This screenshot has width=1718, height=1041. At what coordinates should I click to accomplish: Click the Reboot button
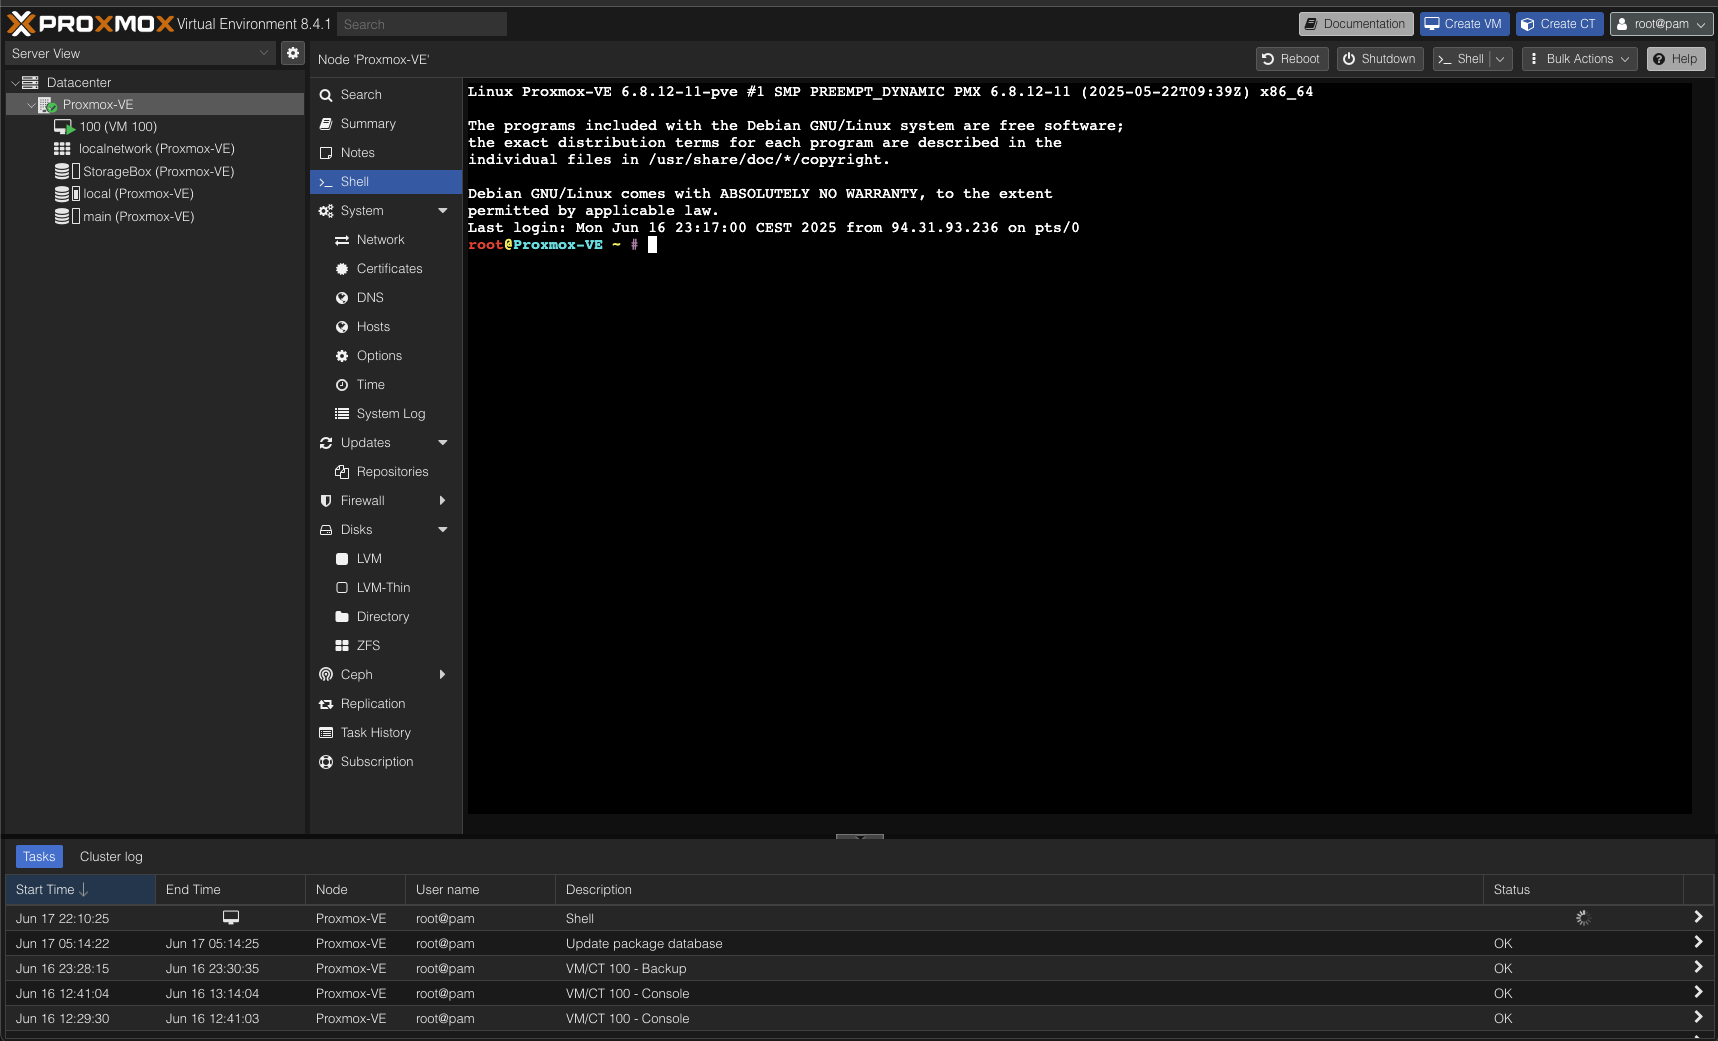tap(1291, 59)
